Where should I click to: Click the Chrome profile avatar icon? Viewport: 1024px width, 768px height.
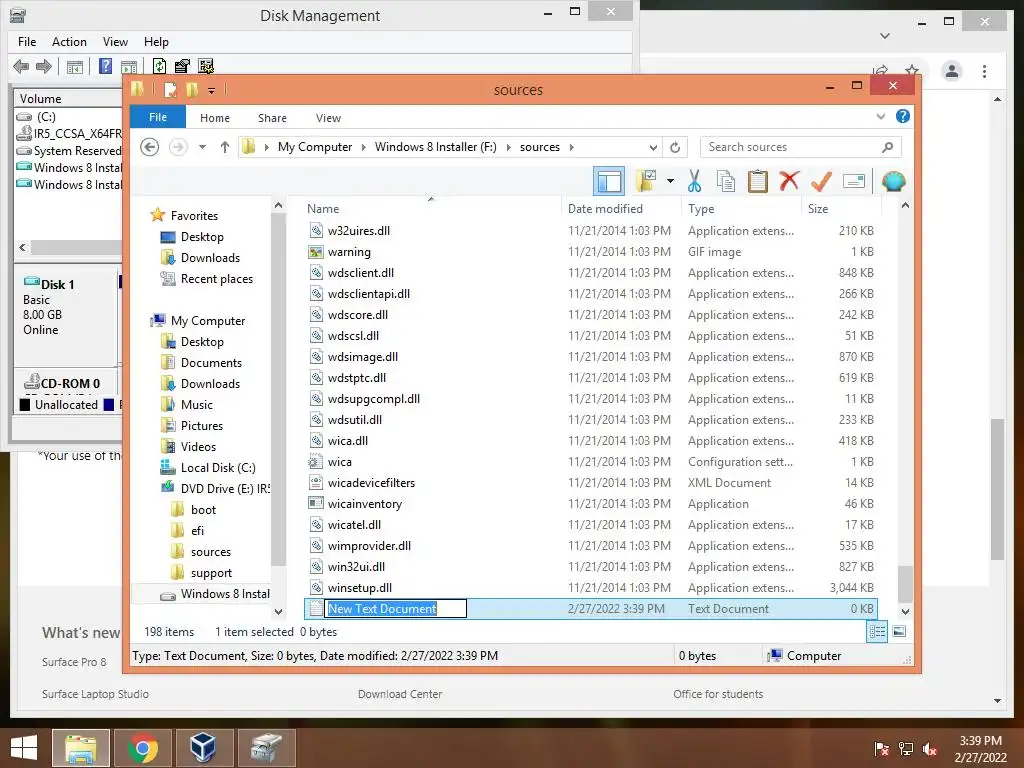[x=952, y=71]
